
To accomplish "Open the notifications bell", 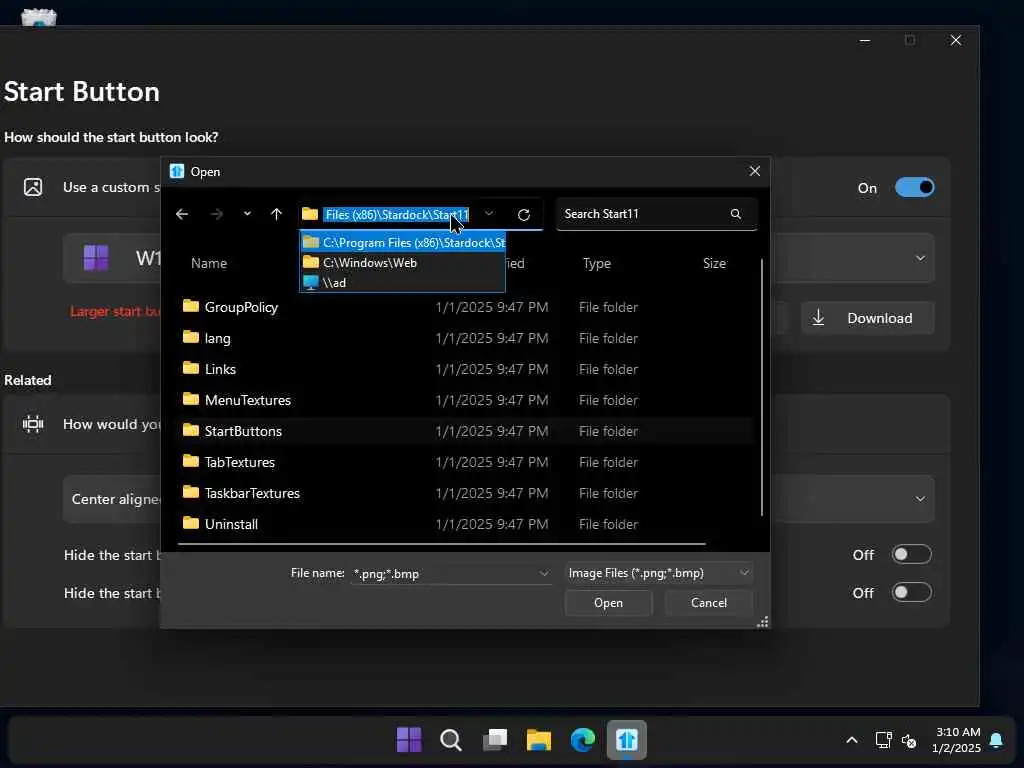I will pos(996,740).
